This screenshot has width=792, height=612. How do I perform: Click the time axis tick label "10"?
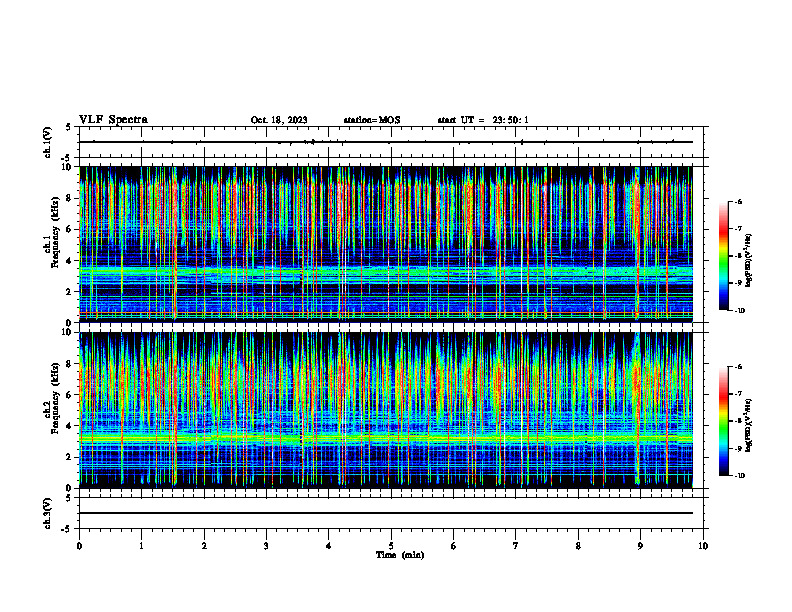pyautogui.click(x=703, y=546)
